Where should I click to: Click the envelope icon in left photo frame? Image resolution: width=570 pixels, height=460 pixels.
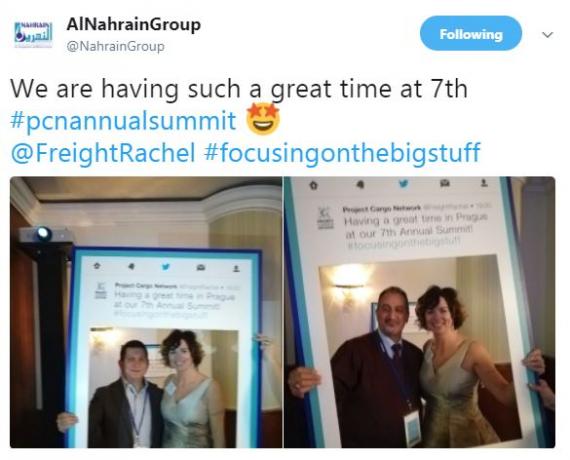tap(201, 268)
